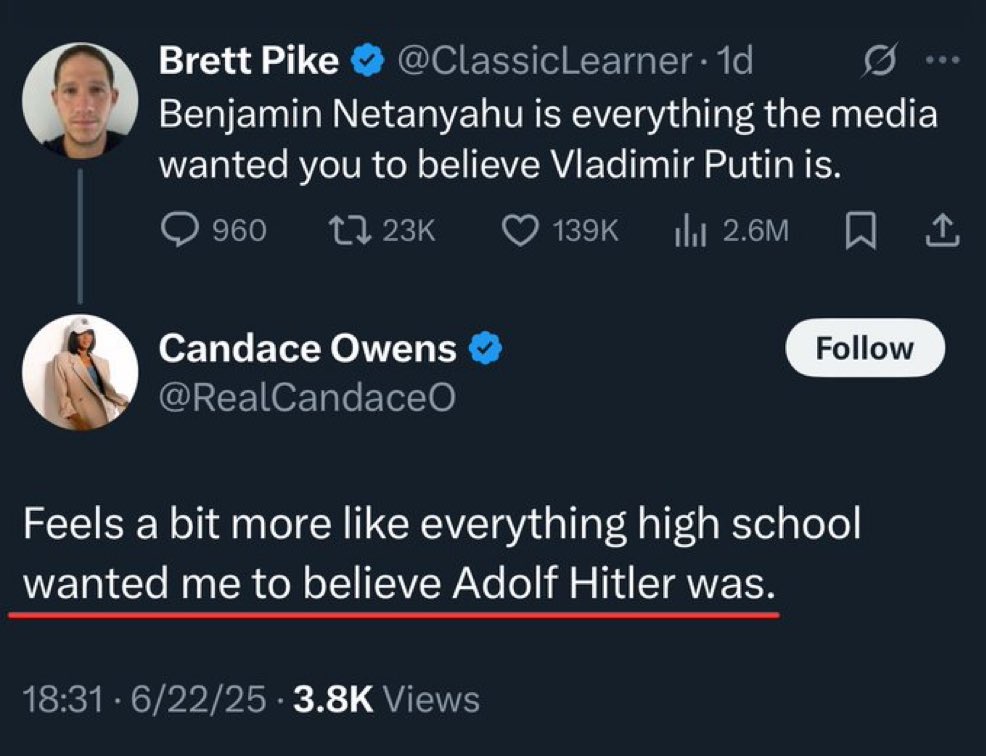
Task: Click Candace Owens' blue verified badge
Action: (x=485, y=348)
